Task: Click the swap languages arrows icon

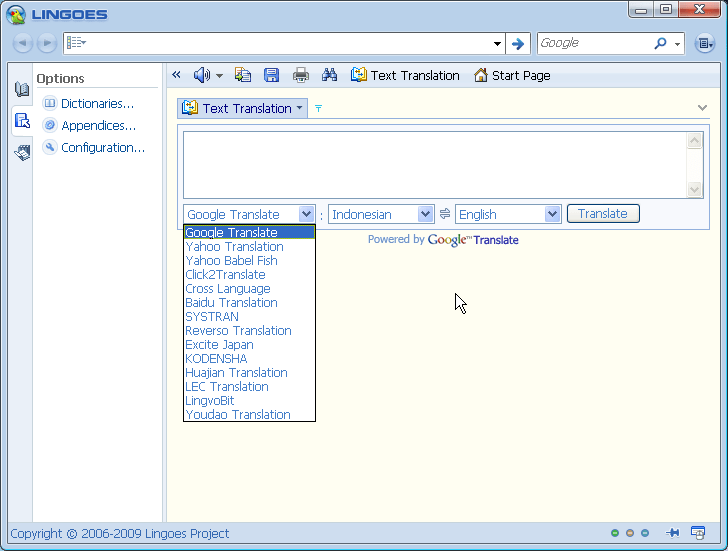Action: point(445,214)
